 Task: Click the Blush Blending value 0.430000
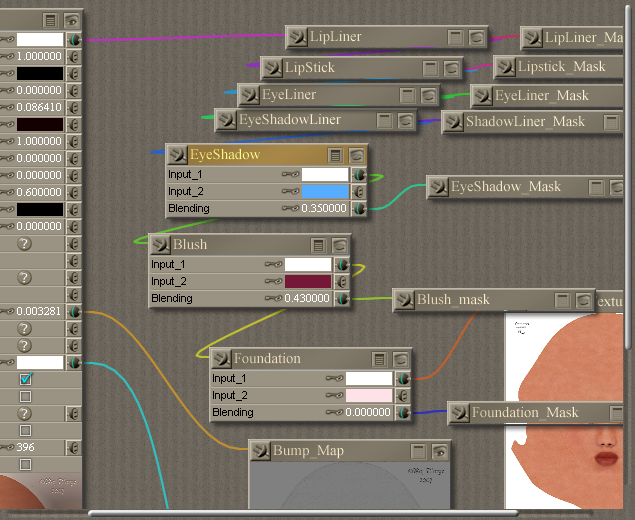click(x=305, y=298)
